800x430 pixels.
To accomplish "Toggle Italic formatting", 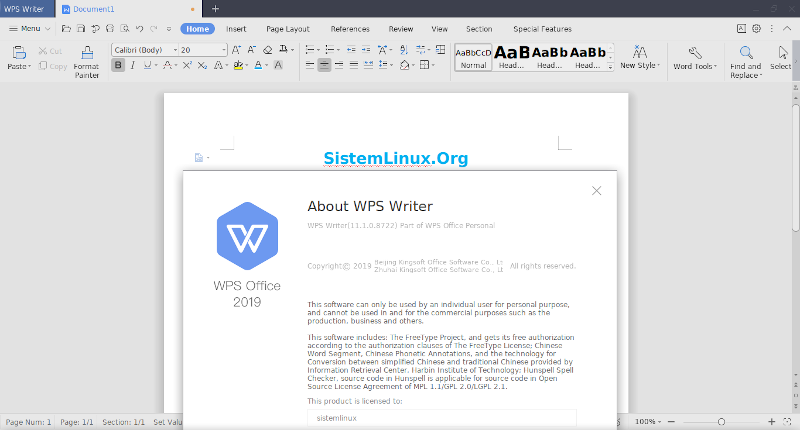I will 133,65.
